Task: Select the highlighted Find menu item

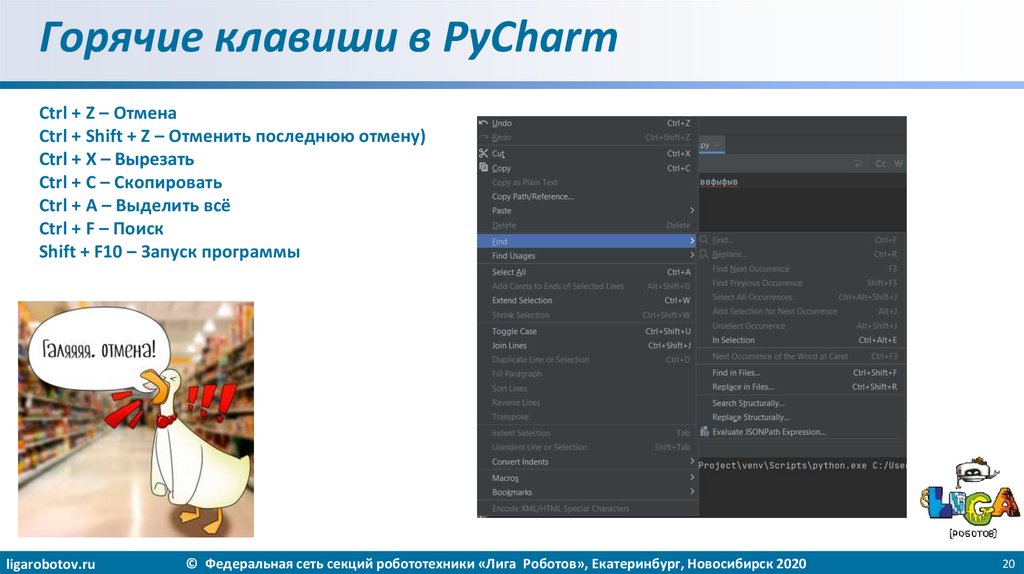Action: pos(587,241)
